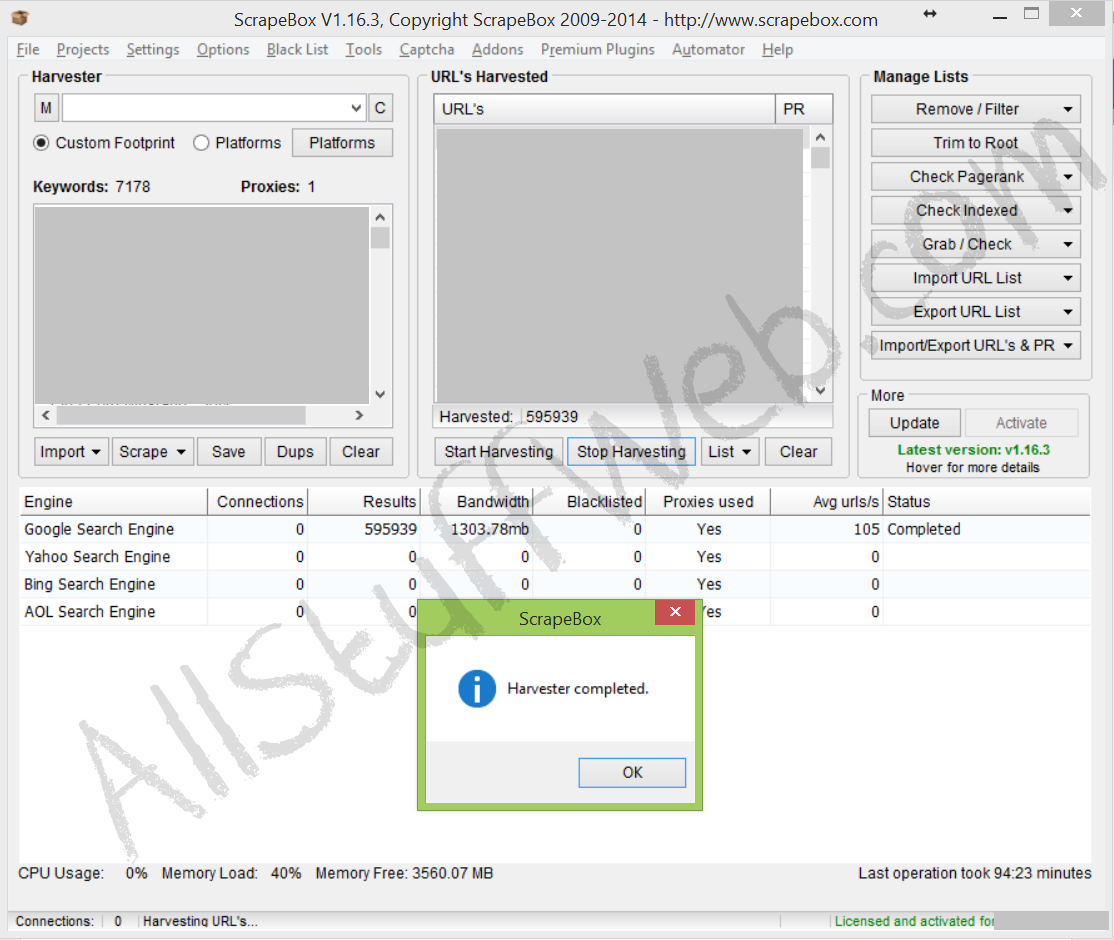The height and width of the screenshot is (940, 1114).
Task: Open the footprint combo box dropdown arrow
Action: 356,108
